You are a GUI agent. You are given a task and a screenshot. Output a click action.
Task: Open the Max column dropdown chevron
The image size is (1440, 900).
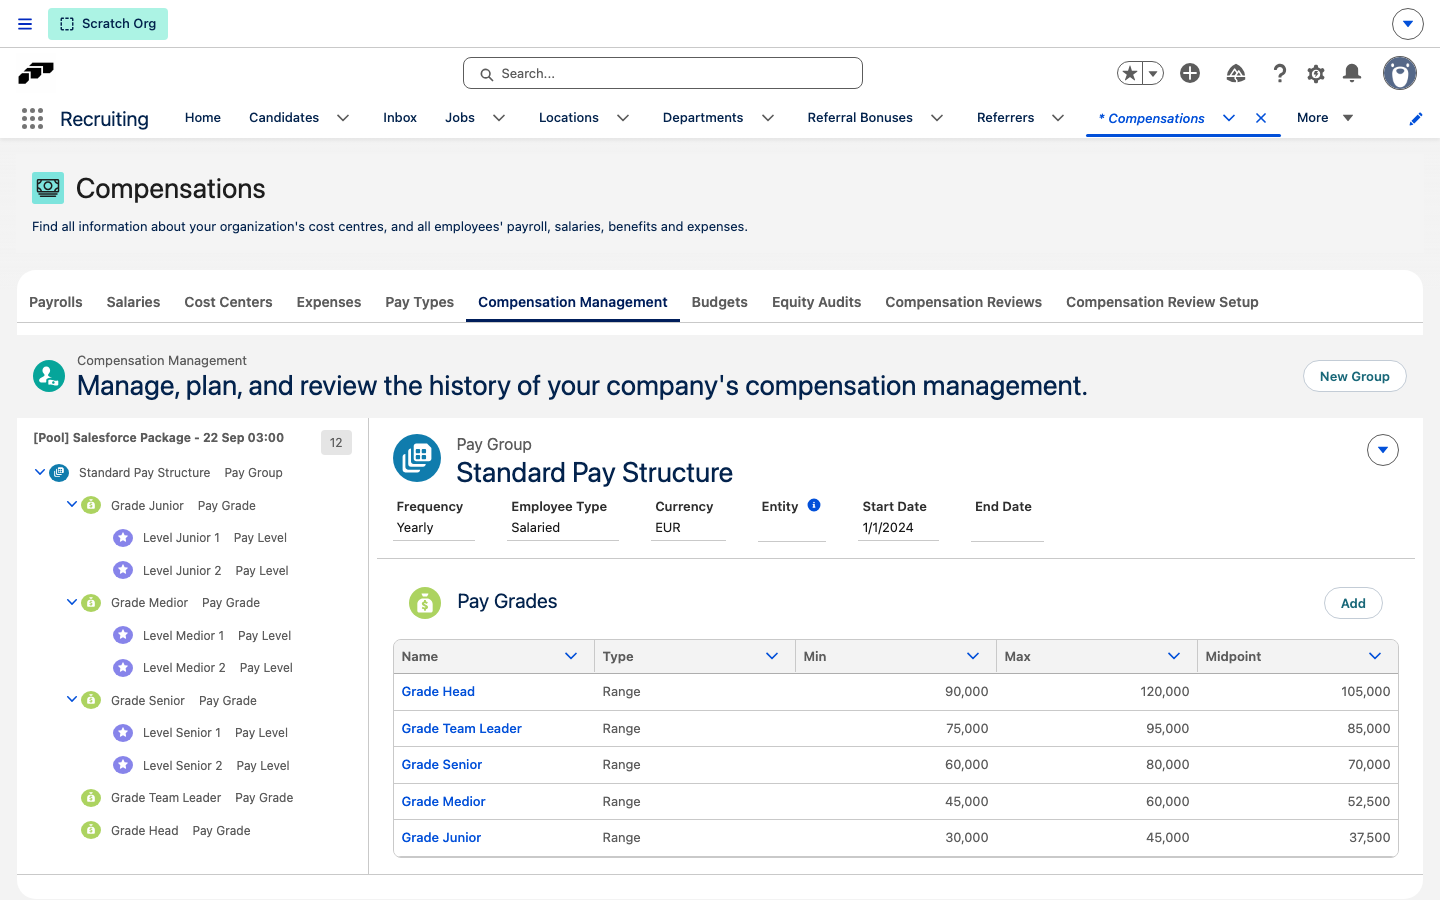[1174, 656]
